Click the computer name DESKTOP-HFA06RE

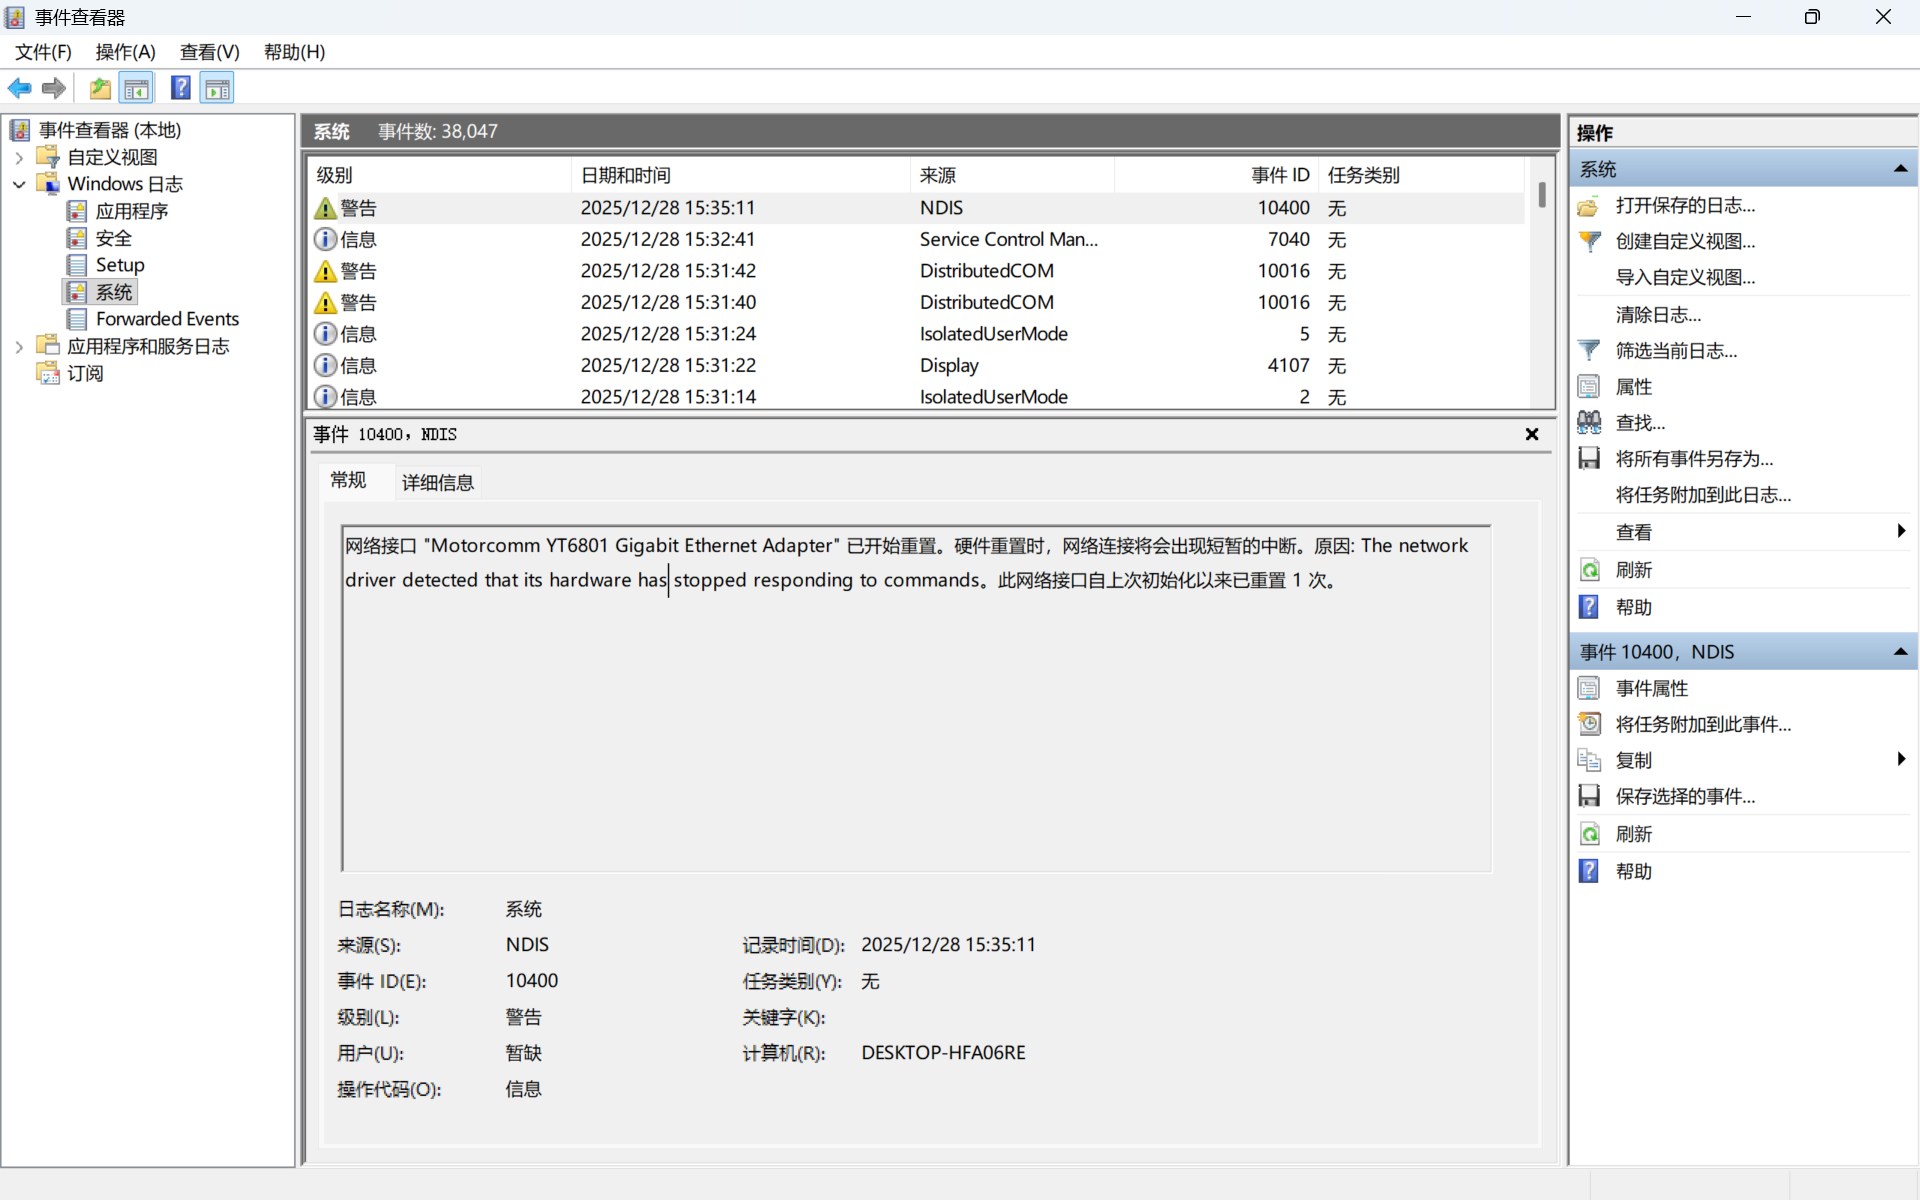pos(943,1053)
